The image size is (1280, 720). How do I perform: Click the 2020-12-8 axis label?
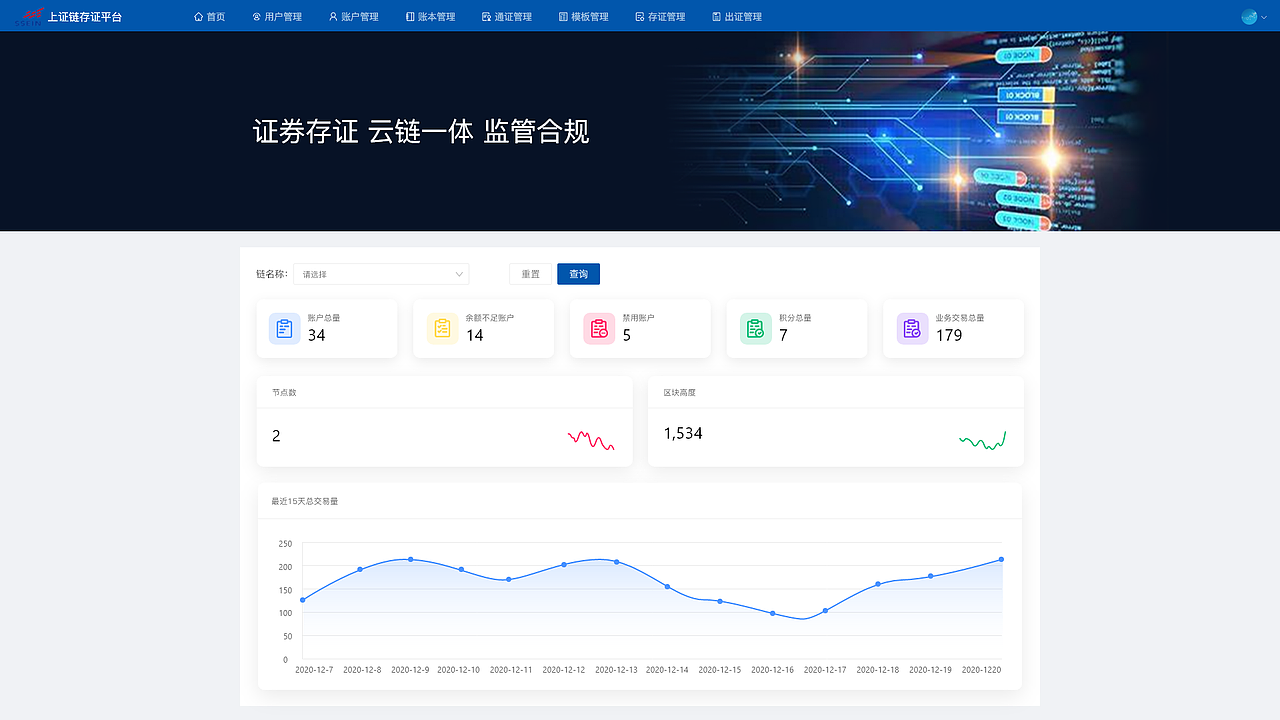coord(362,670)
